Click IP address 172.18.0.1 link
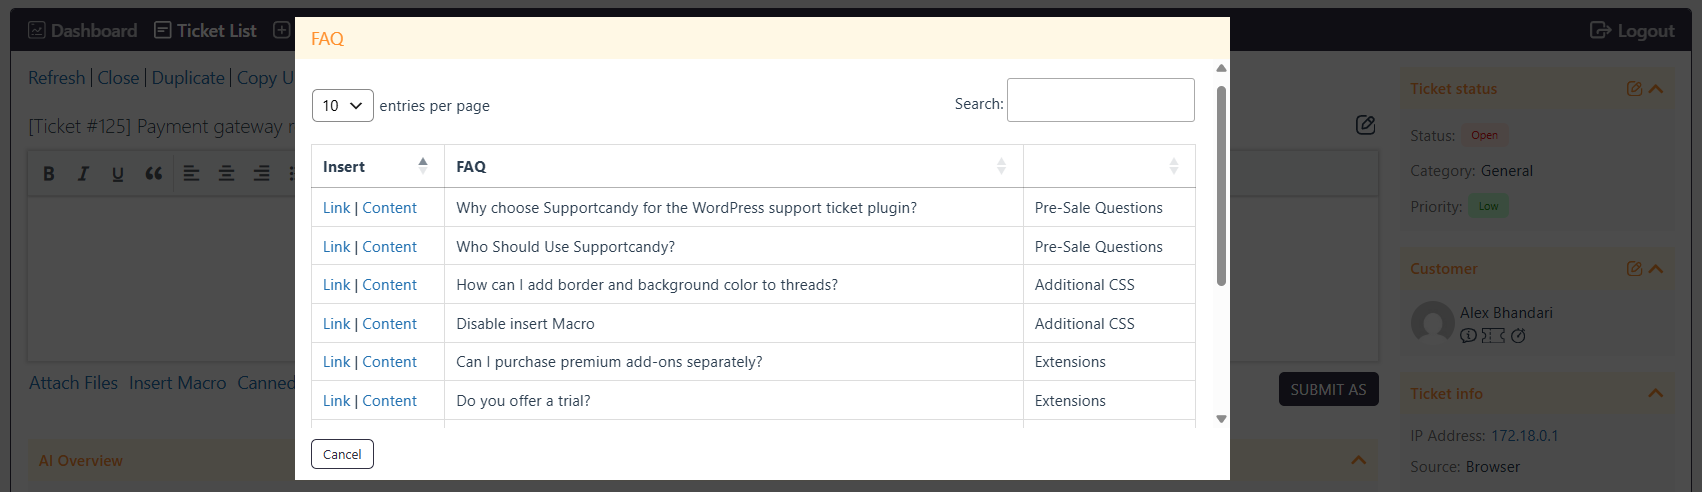1702x492 pixels. [1524, 436]
